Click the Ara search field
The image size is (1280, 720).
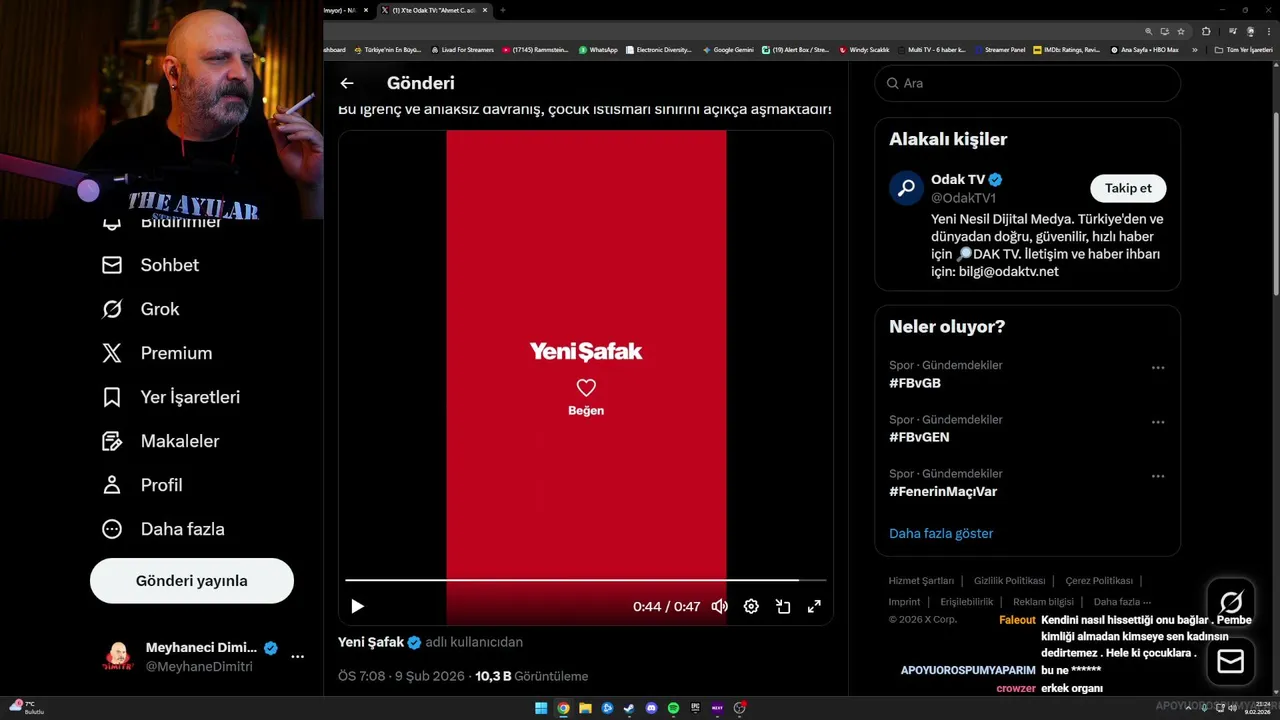coord(1028,84)
